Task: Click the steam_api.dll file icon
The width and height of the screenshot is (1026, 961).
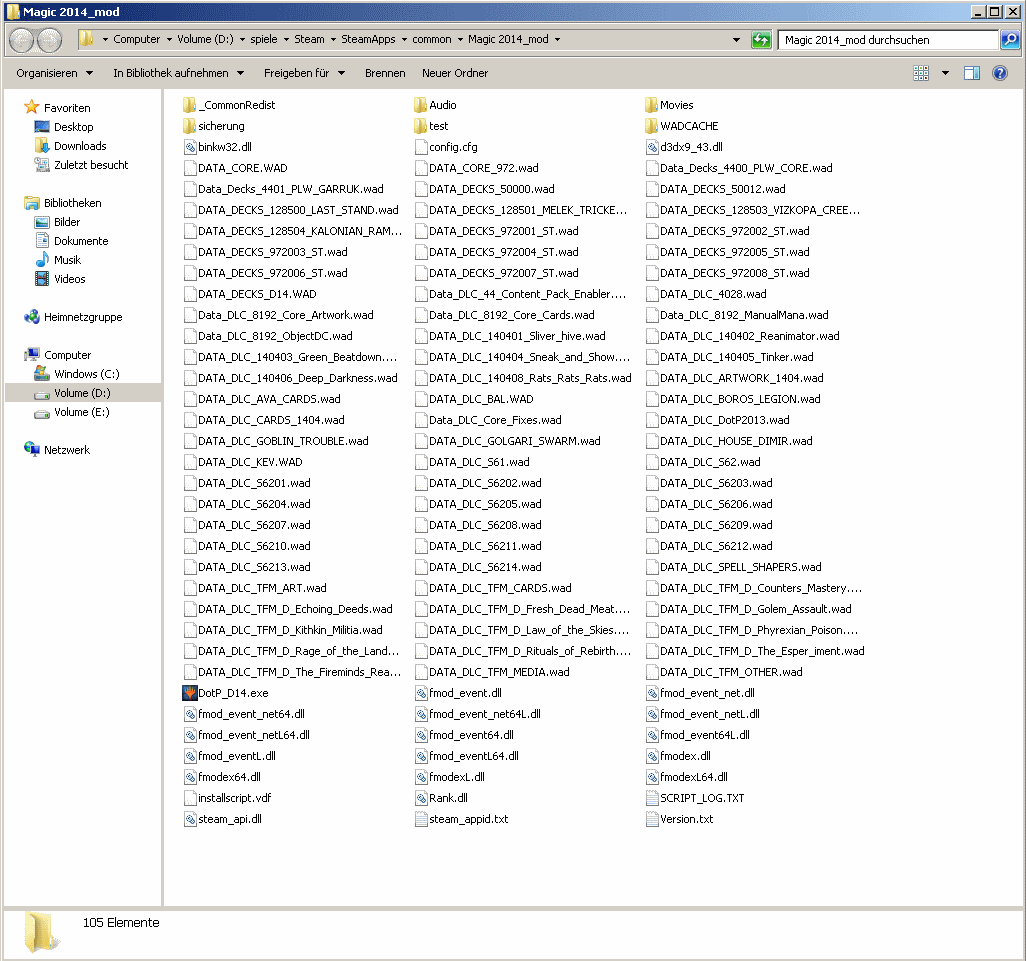Action: [190, 819]
